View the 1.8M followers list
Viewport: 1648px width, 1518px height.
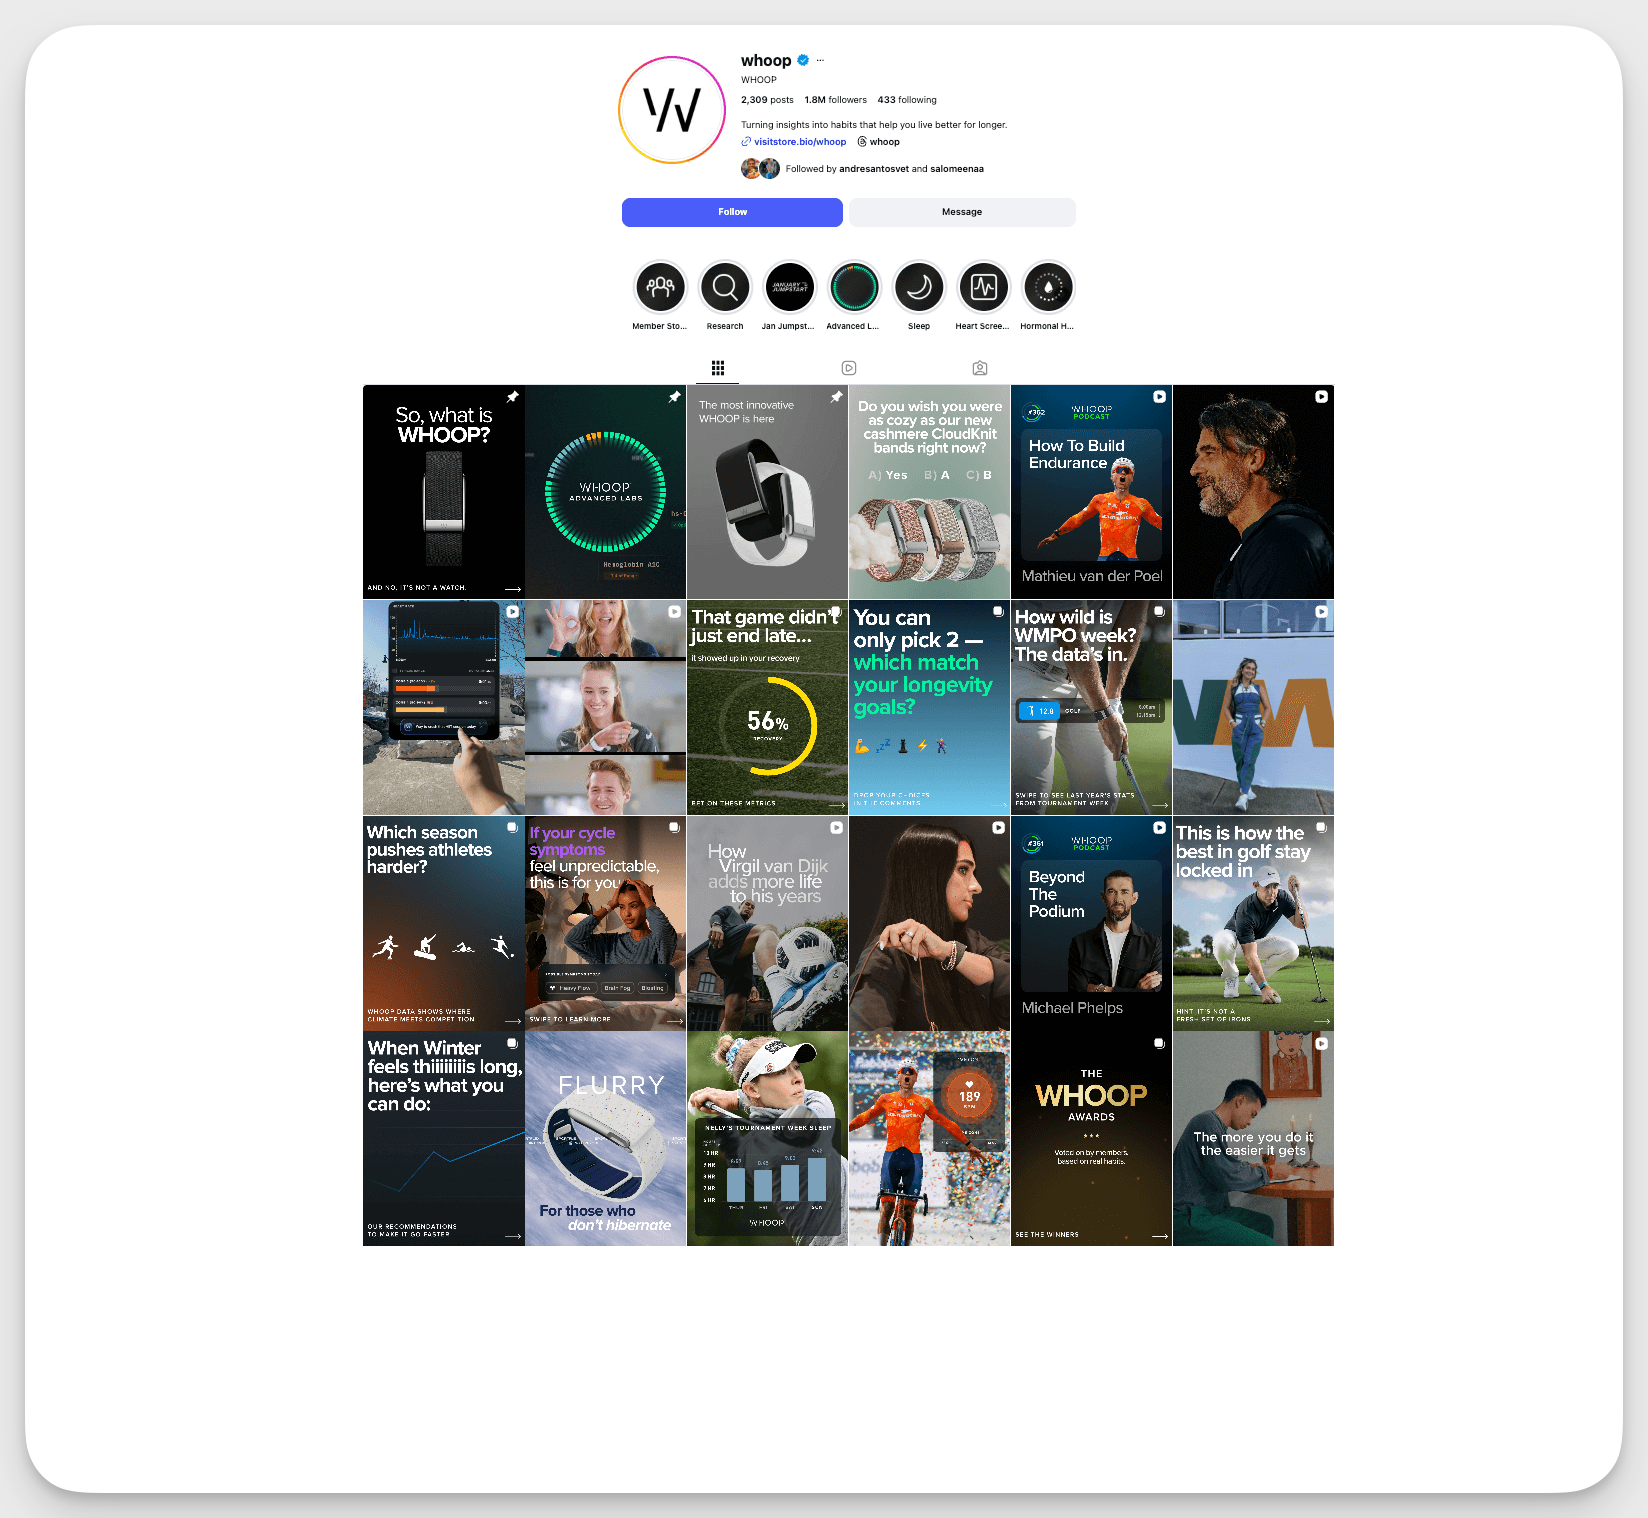click(835, 100)
